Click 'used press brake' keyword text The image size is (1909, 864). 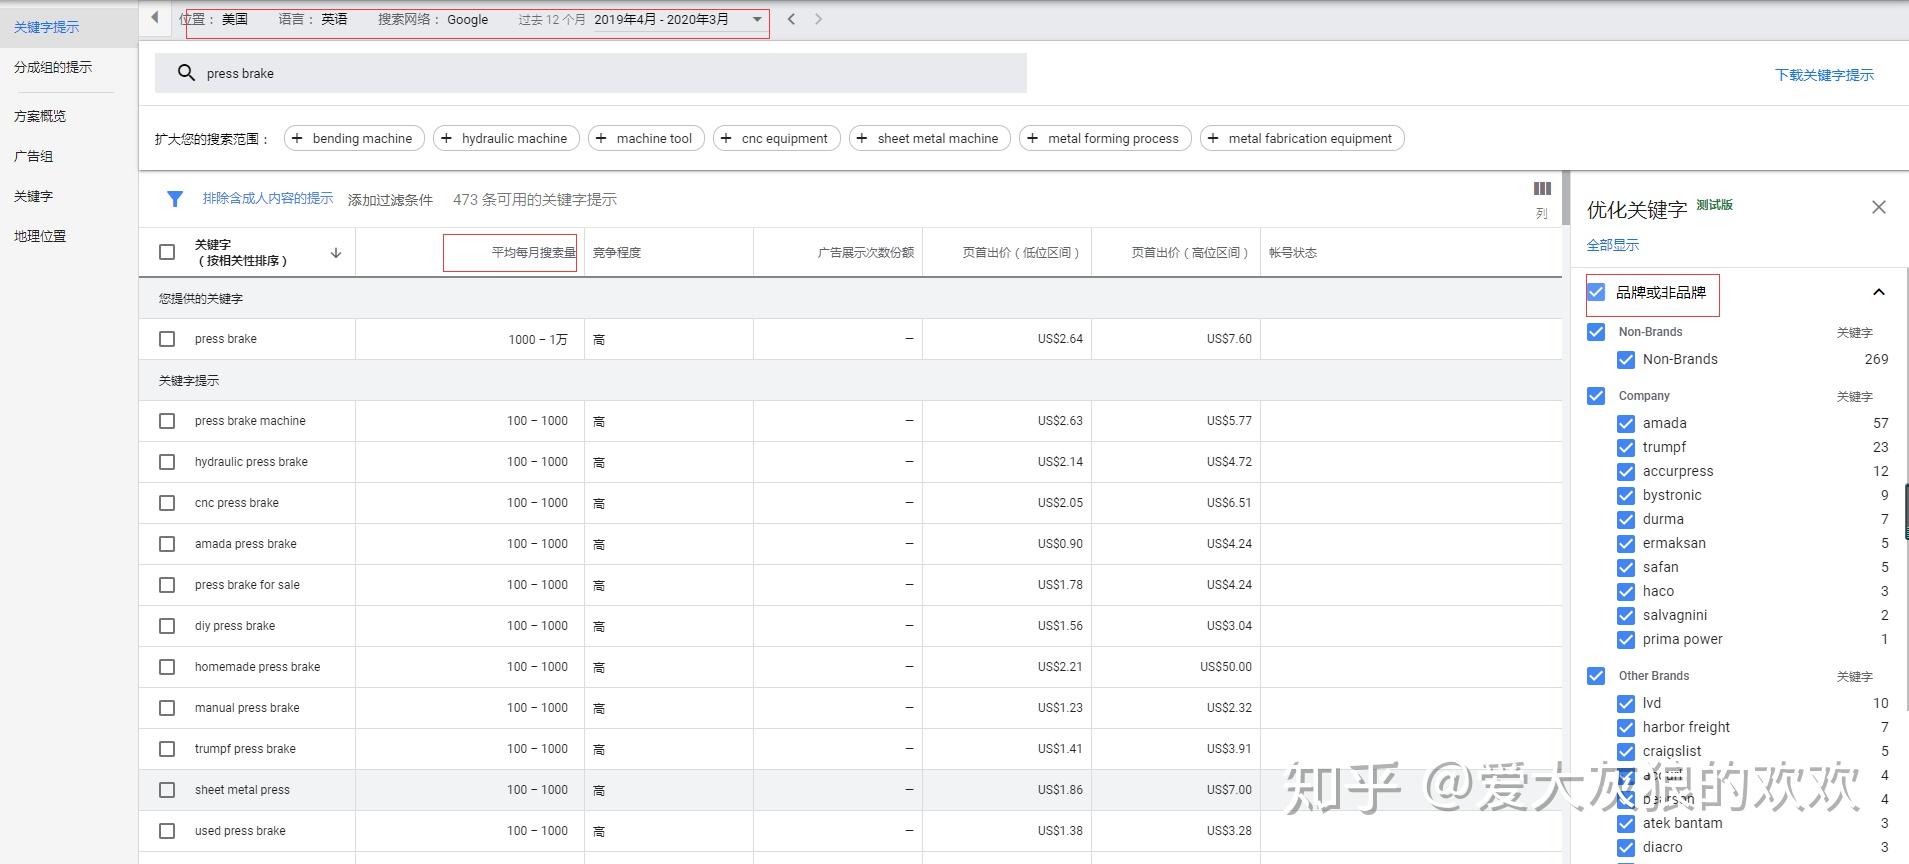[x=240, y=831]
